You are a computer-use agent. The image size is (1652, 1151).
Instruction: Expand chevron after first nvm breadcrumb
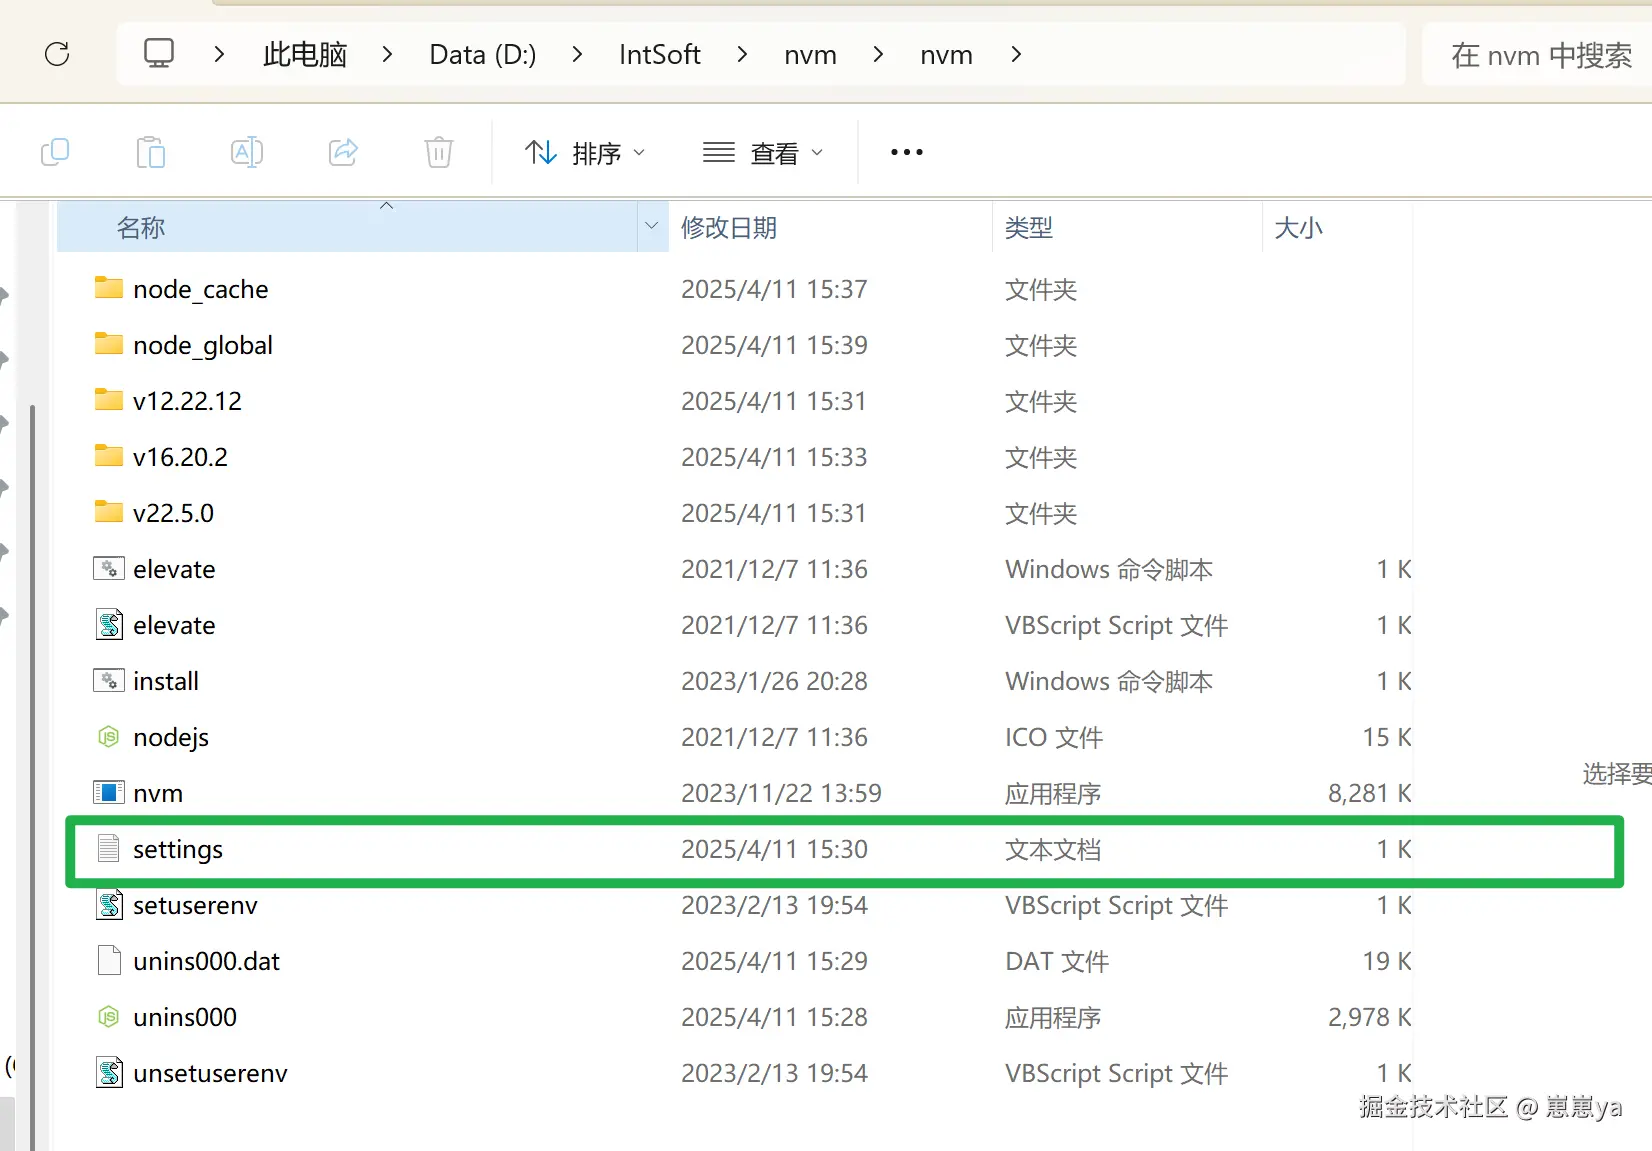coord(877,54)
